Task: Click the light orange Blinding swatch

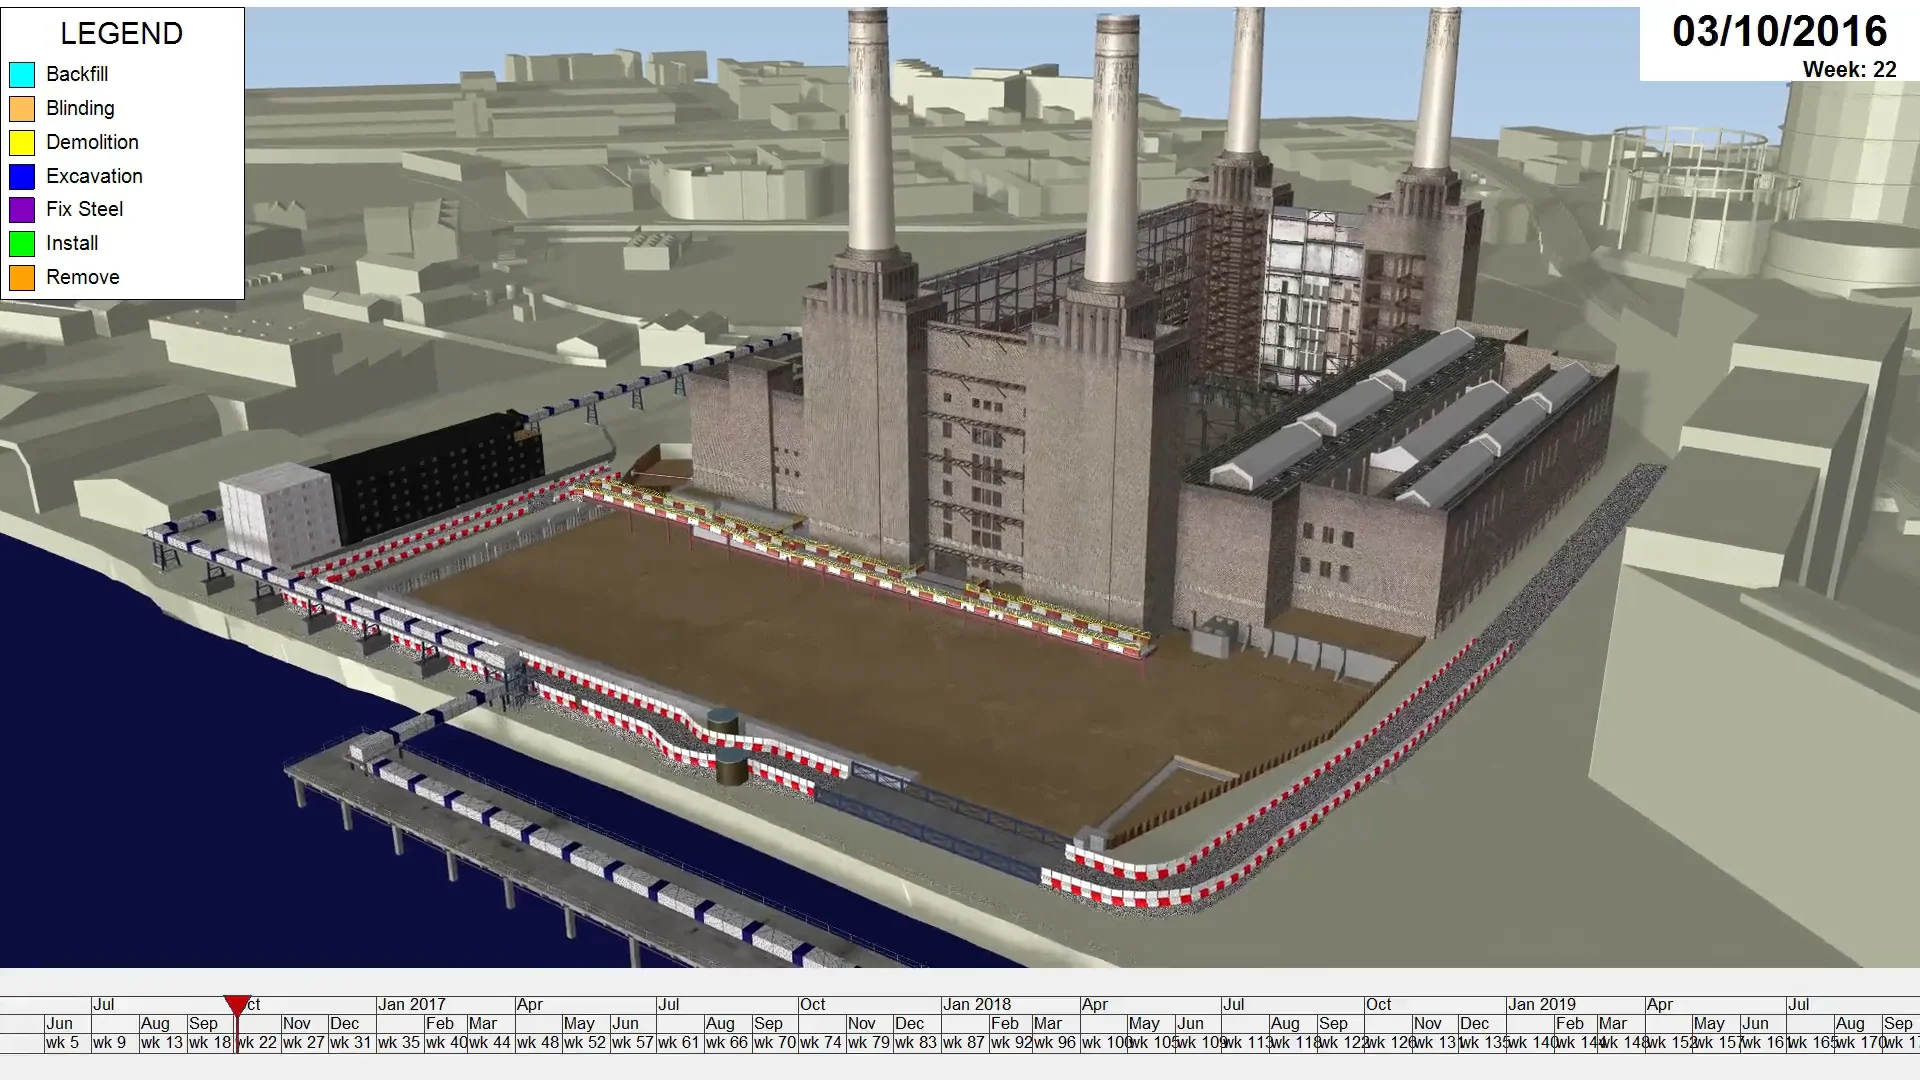Action: point(22,108)
